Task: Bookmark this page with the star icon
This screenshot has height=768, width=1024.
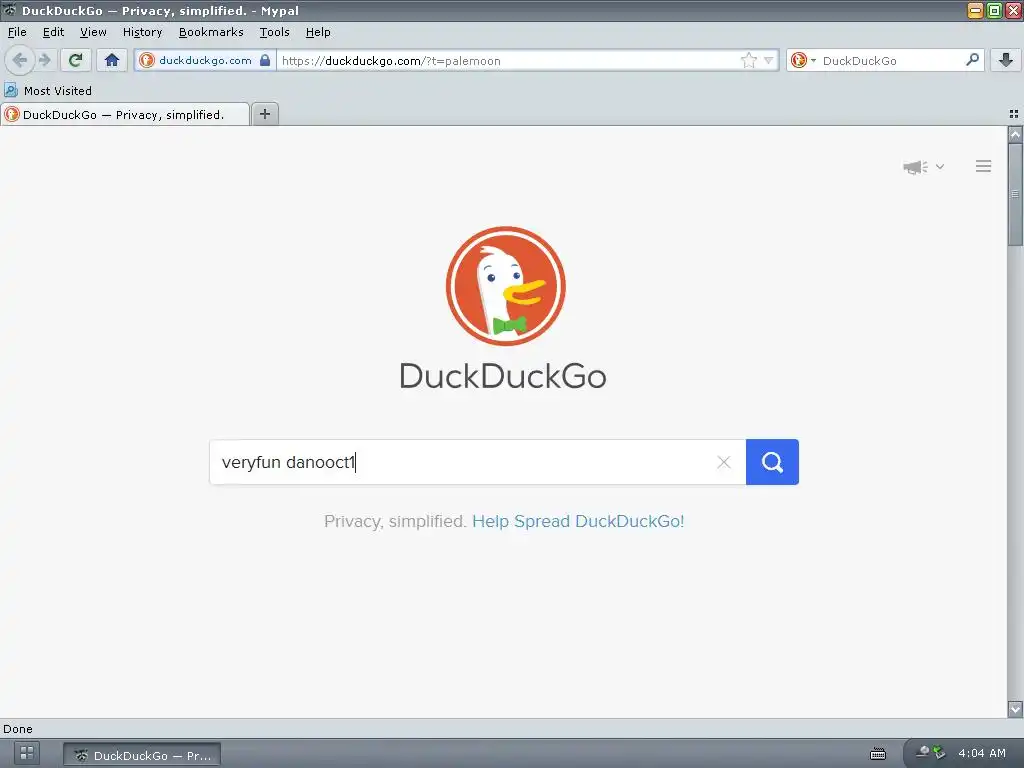Action: tap(748, 61)
